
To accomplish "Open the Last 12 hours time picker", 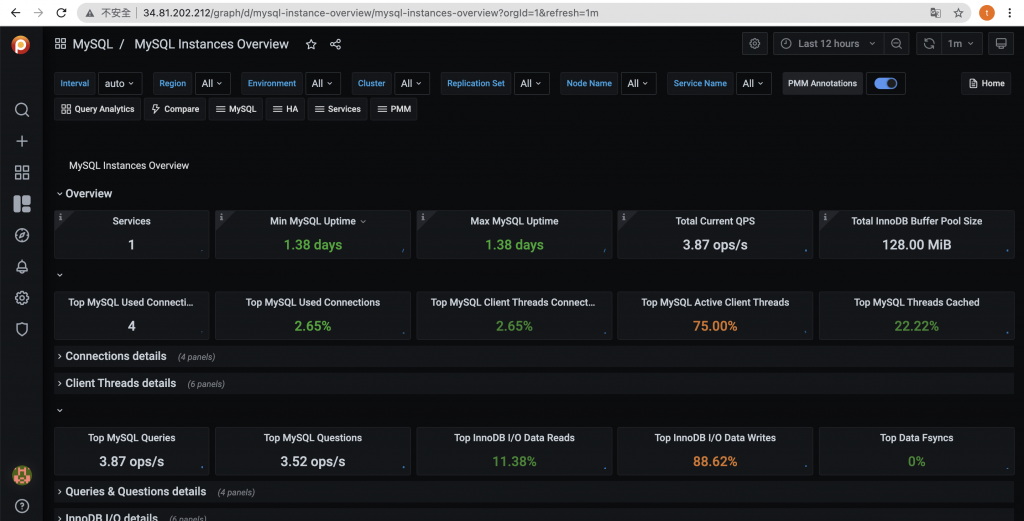I will click(828, 44).
